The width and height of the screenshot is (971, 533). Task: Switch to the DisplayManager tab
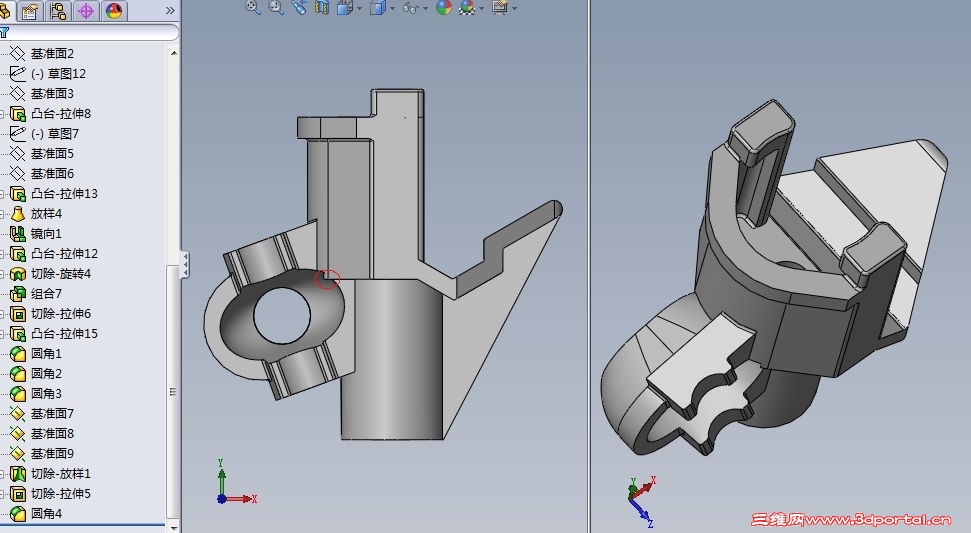pyautogui.click(x=114, y=11)
